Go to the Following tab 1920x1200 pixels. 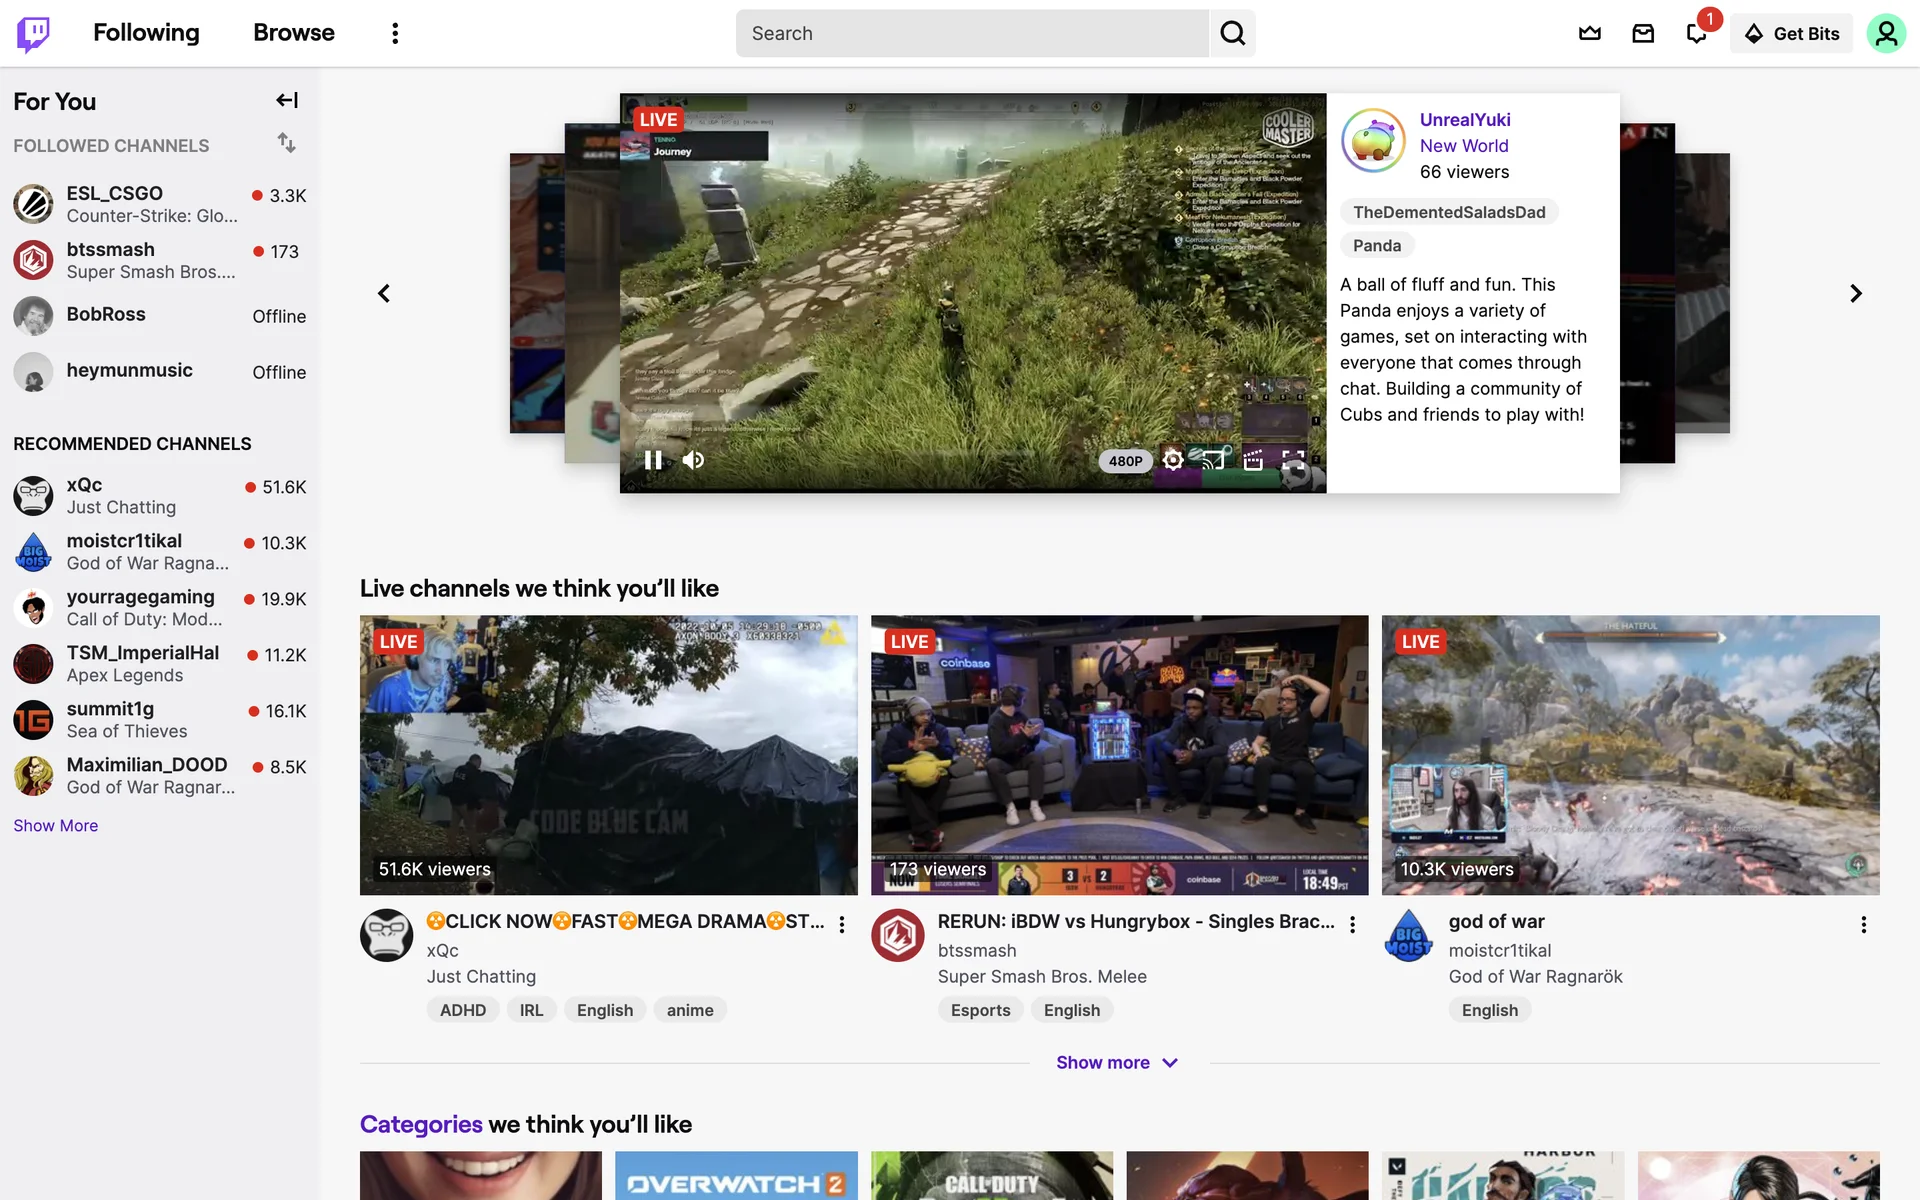pyautogui.click(x=146, y=33)
